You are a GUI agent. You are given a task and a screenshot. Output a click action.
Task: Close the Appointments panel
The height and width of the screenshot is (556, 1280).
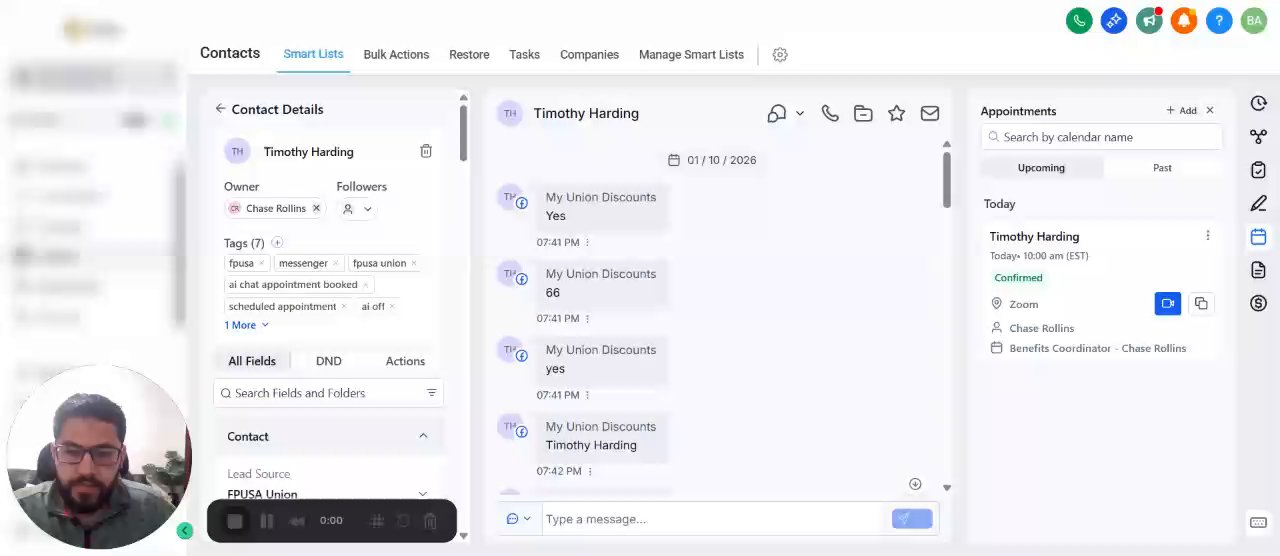[1210, 111]
